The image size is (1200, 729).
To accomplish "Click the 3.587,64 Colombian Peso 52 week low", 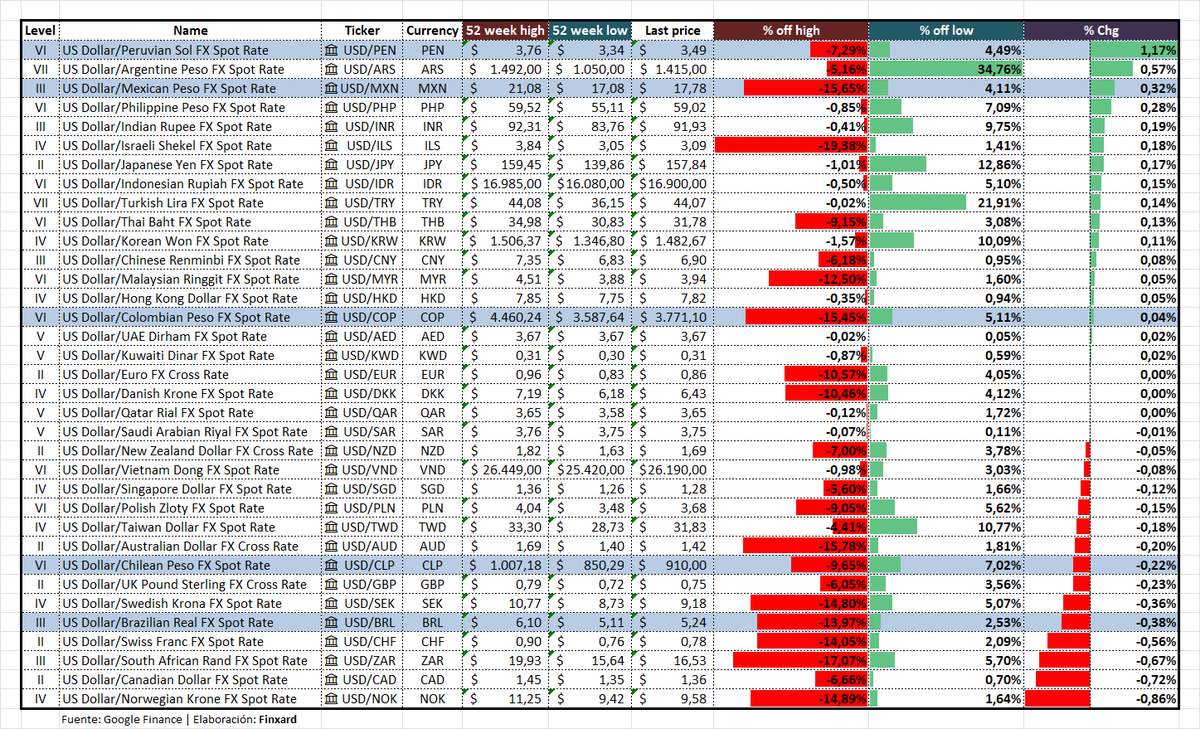I will tap(592, 316).
